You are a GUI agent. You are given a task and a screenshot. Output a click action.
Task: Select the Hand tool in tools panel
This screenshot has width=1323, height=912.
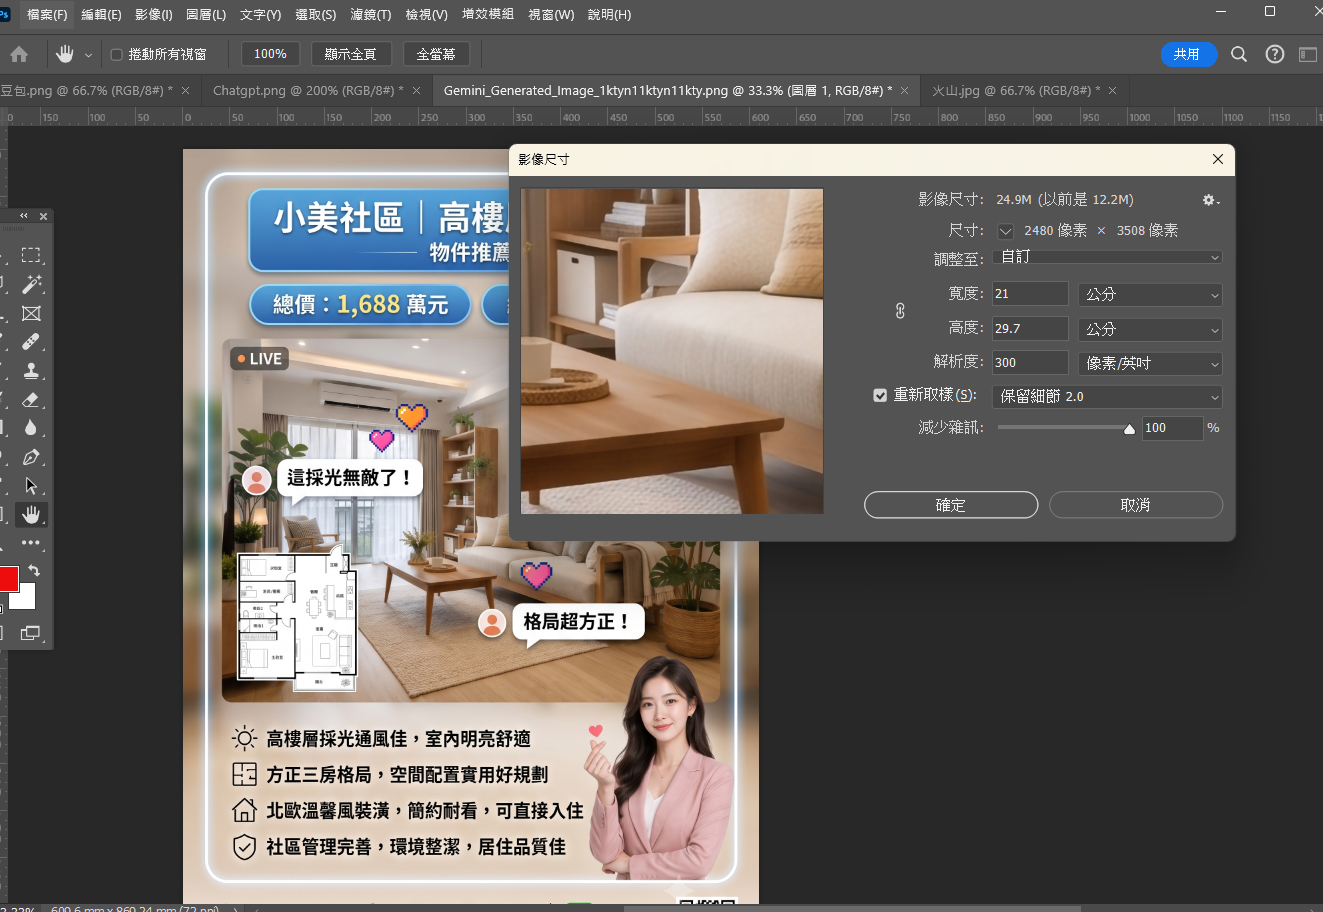31,514
